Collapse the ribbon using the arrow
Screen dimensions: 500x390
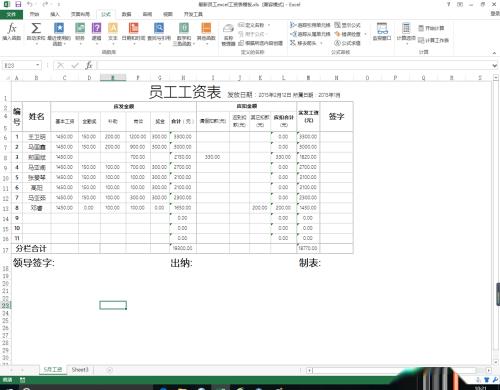(x=494, y=53)
